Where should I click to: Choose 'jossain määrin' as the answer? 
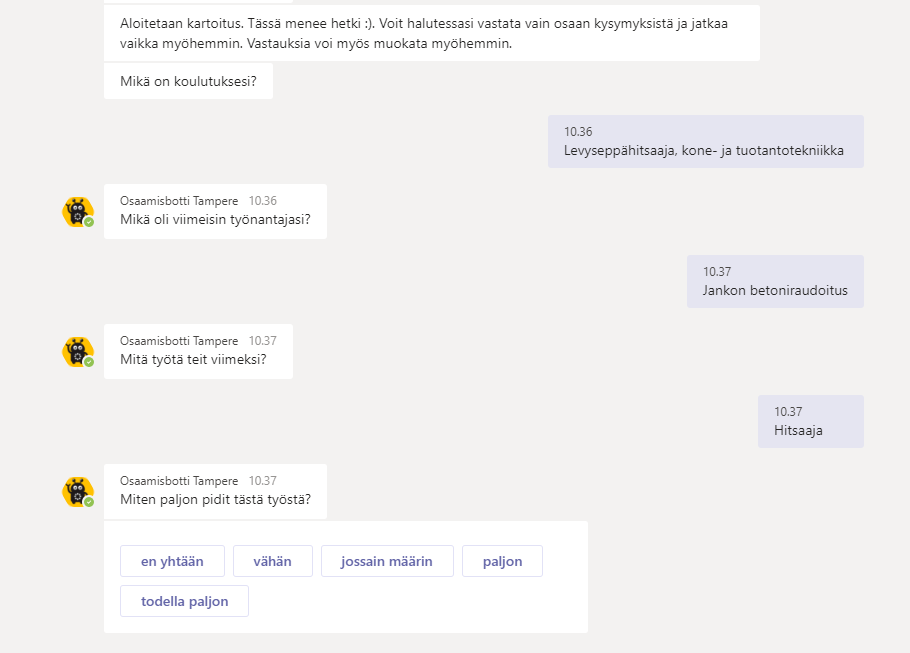click(x=386, y=561)
